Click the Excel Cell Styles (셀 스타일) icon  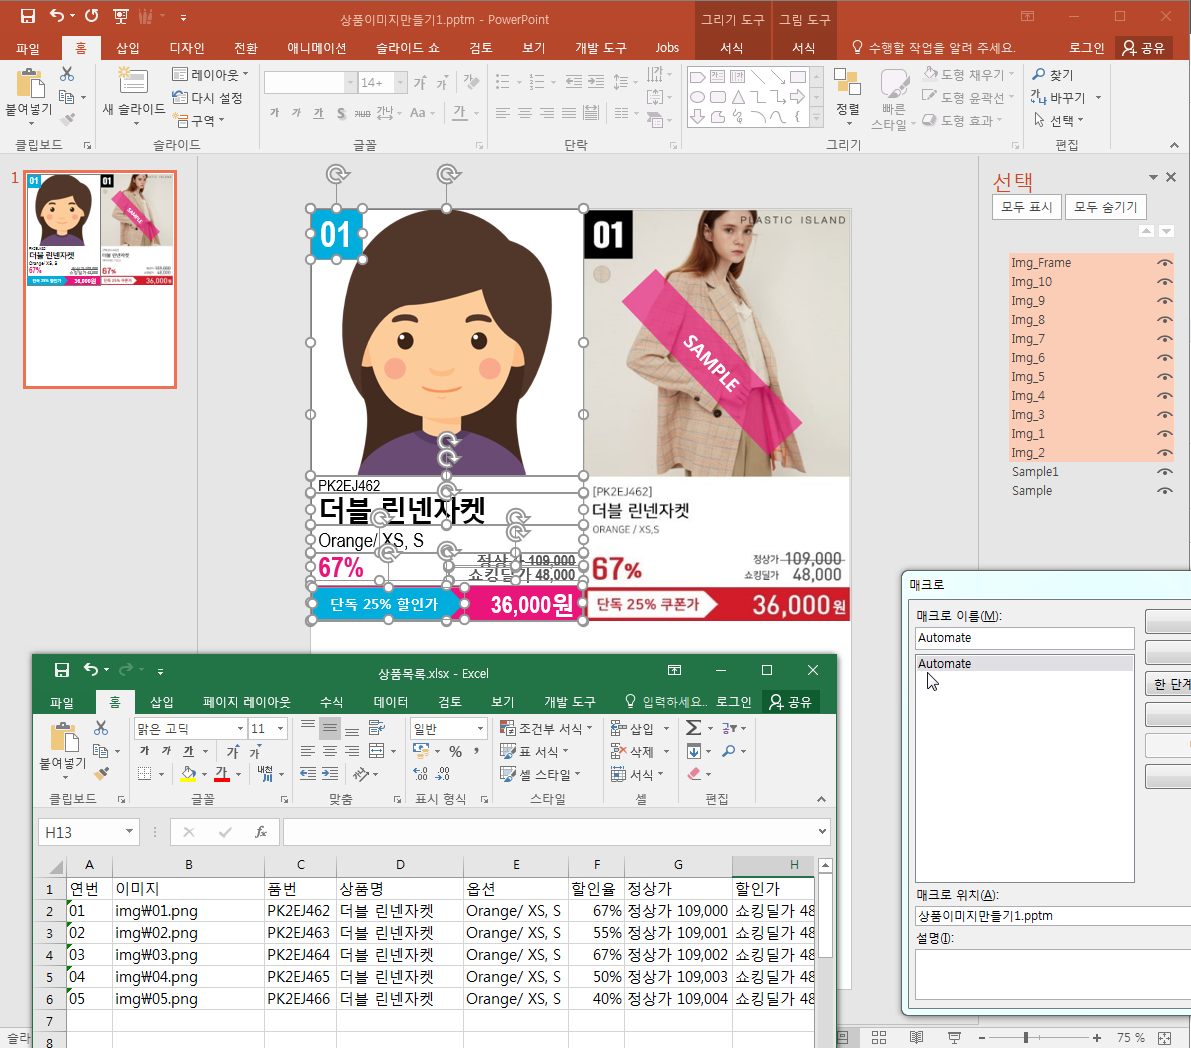(x=508, y=774)
